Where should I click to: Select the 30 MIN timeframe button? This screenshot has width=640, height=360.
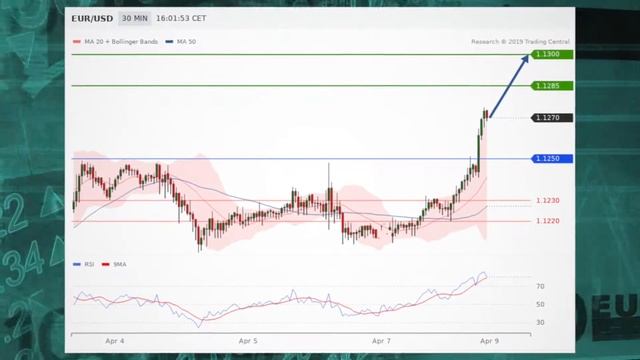click(x=135, y=18)
